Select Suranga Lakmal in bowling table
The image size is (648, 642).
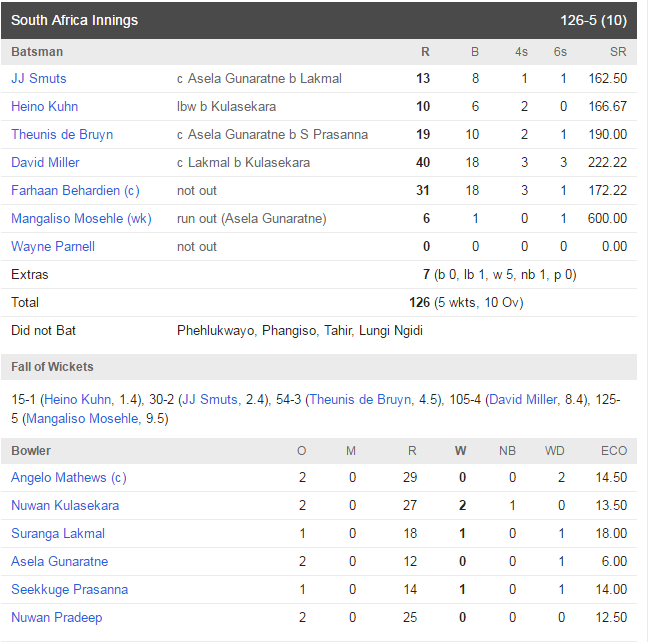point(58,534)
